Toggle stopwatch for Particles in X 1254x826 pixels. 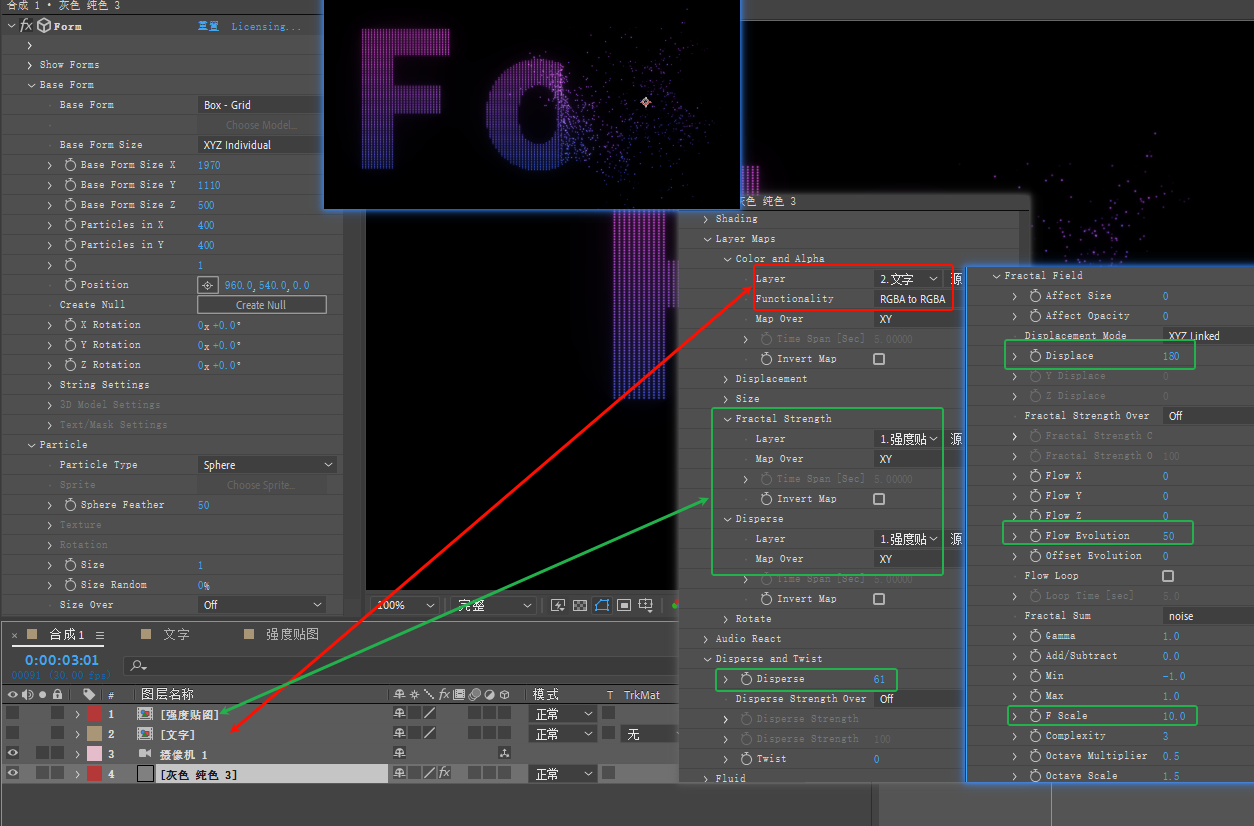pyautogui.click(x=70, y=225)
